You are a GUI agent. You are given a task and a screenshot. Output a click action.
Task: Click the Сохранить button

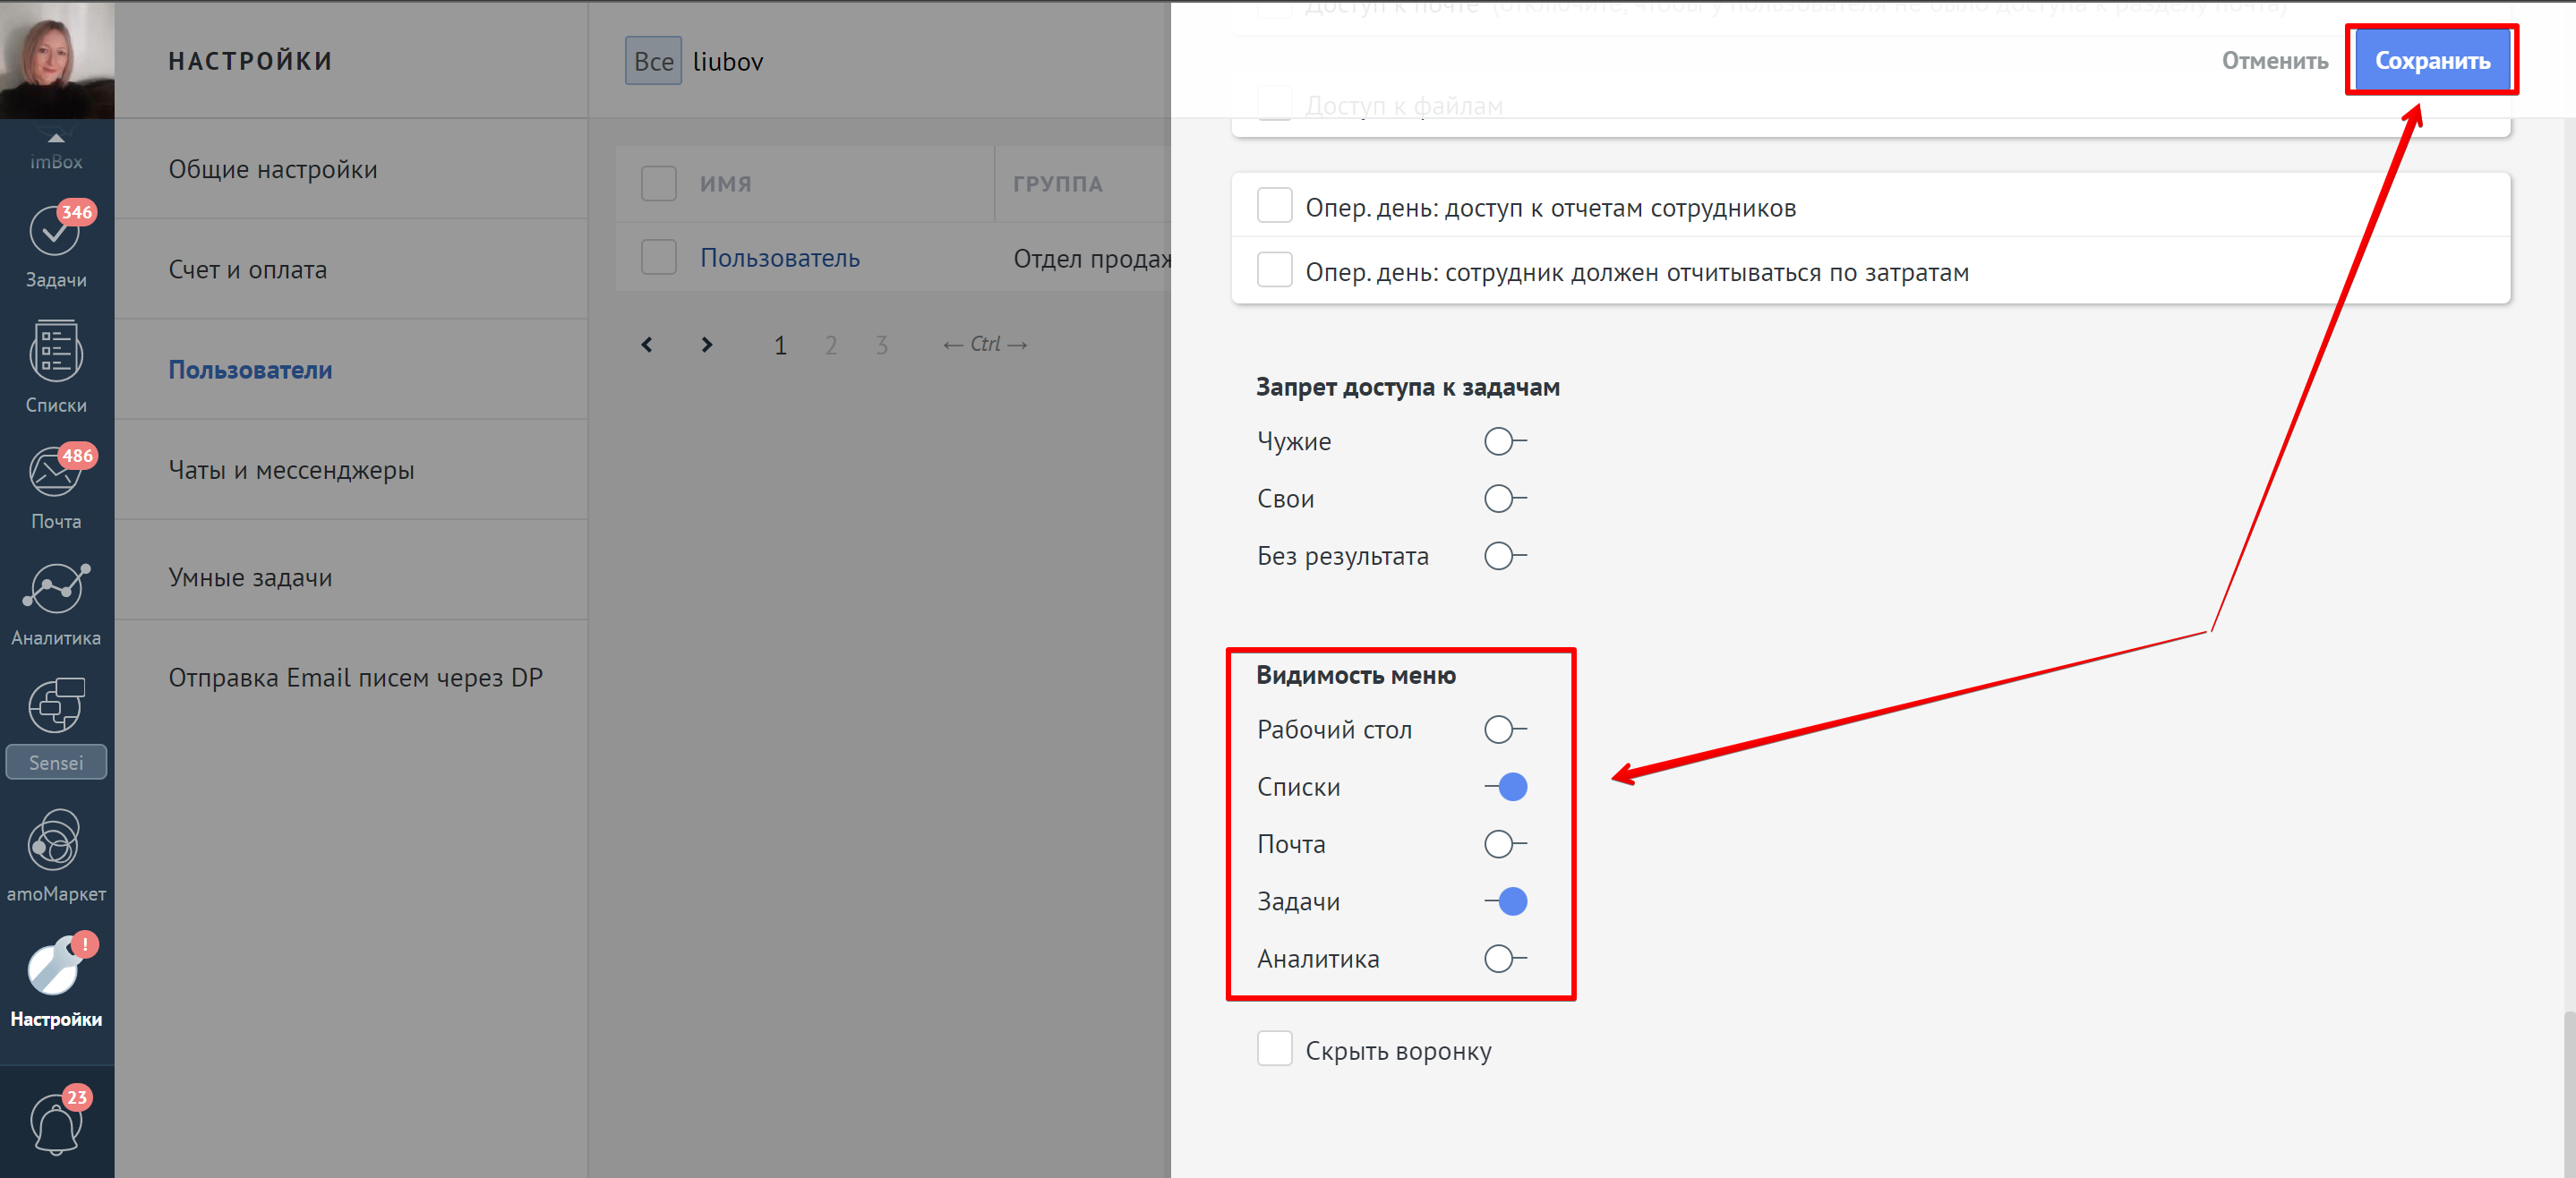(x=2432, y=60)
